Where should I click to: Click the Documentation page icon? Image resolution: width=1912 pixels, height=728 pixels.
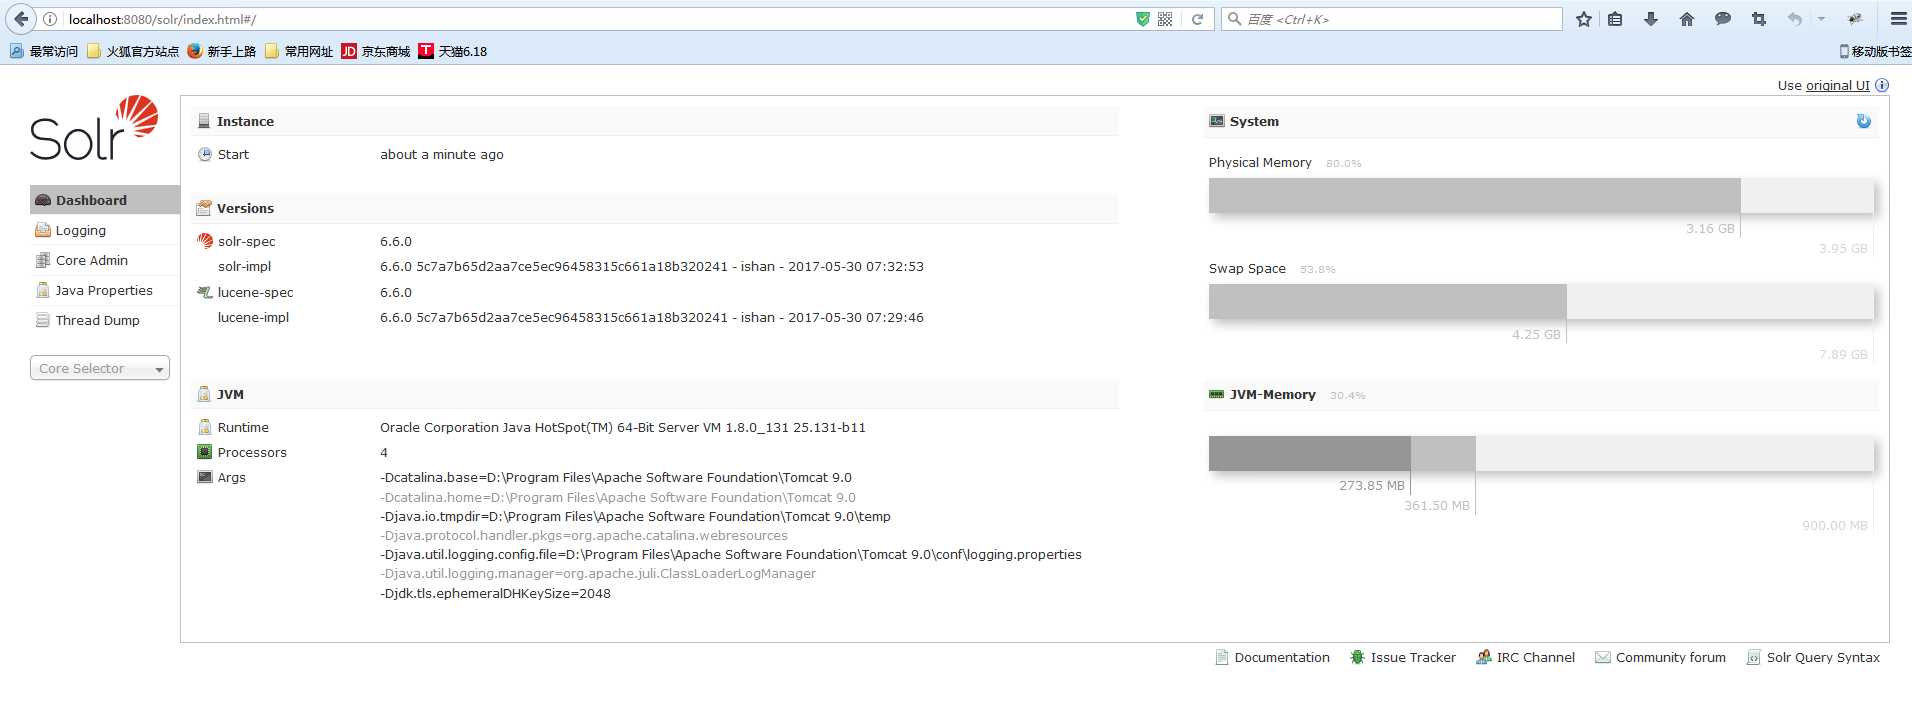[1222, 657]
